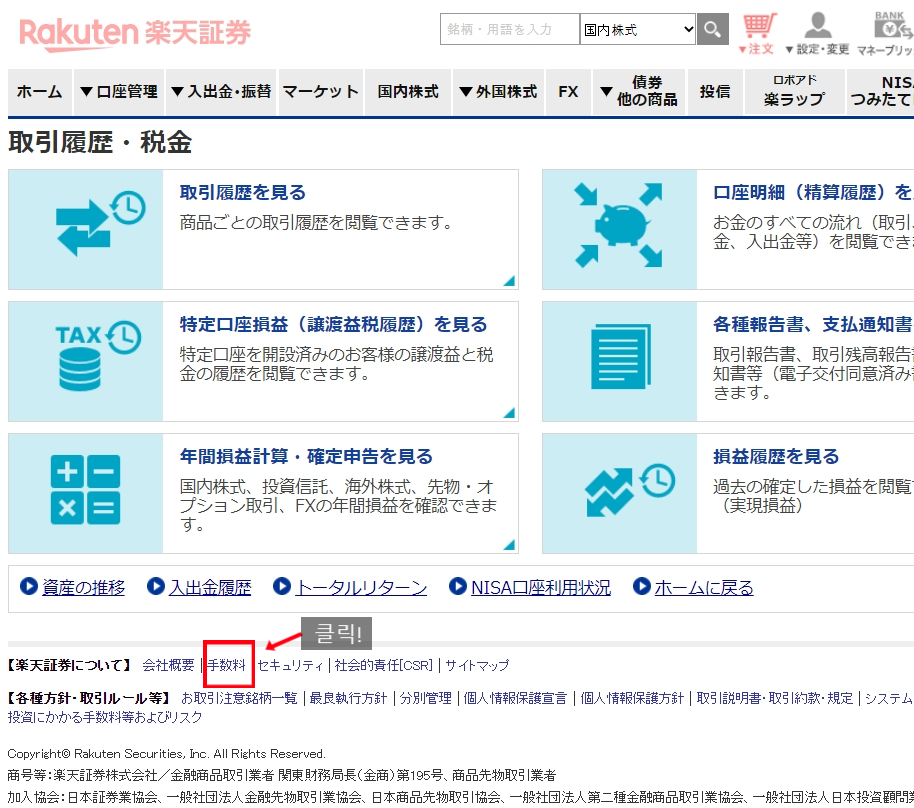This screenshot has width=914, height=808.
Task: Open the person 設定・変更 icon
Action: pos(817,34)
